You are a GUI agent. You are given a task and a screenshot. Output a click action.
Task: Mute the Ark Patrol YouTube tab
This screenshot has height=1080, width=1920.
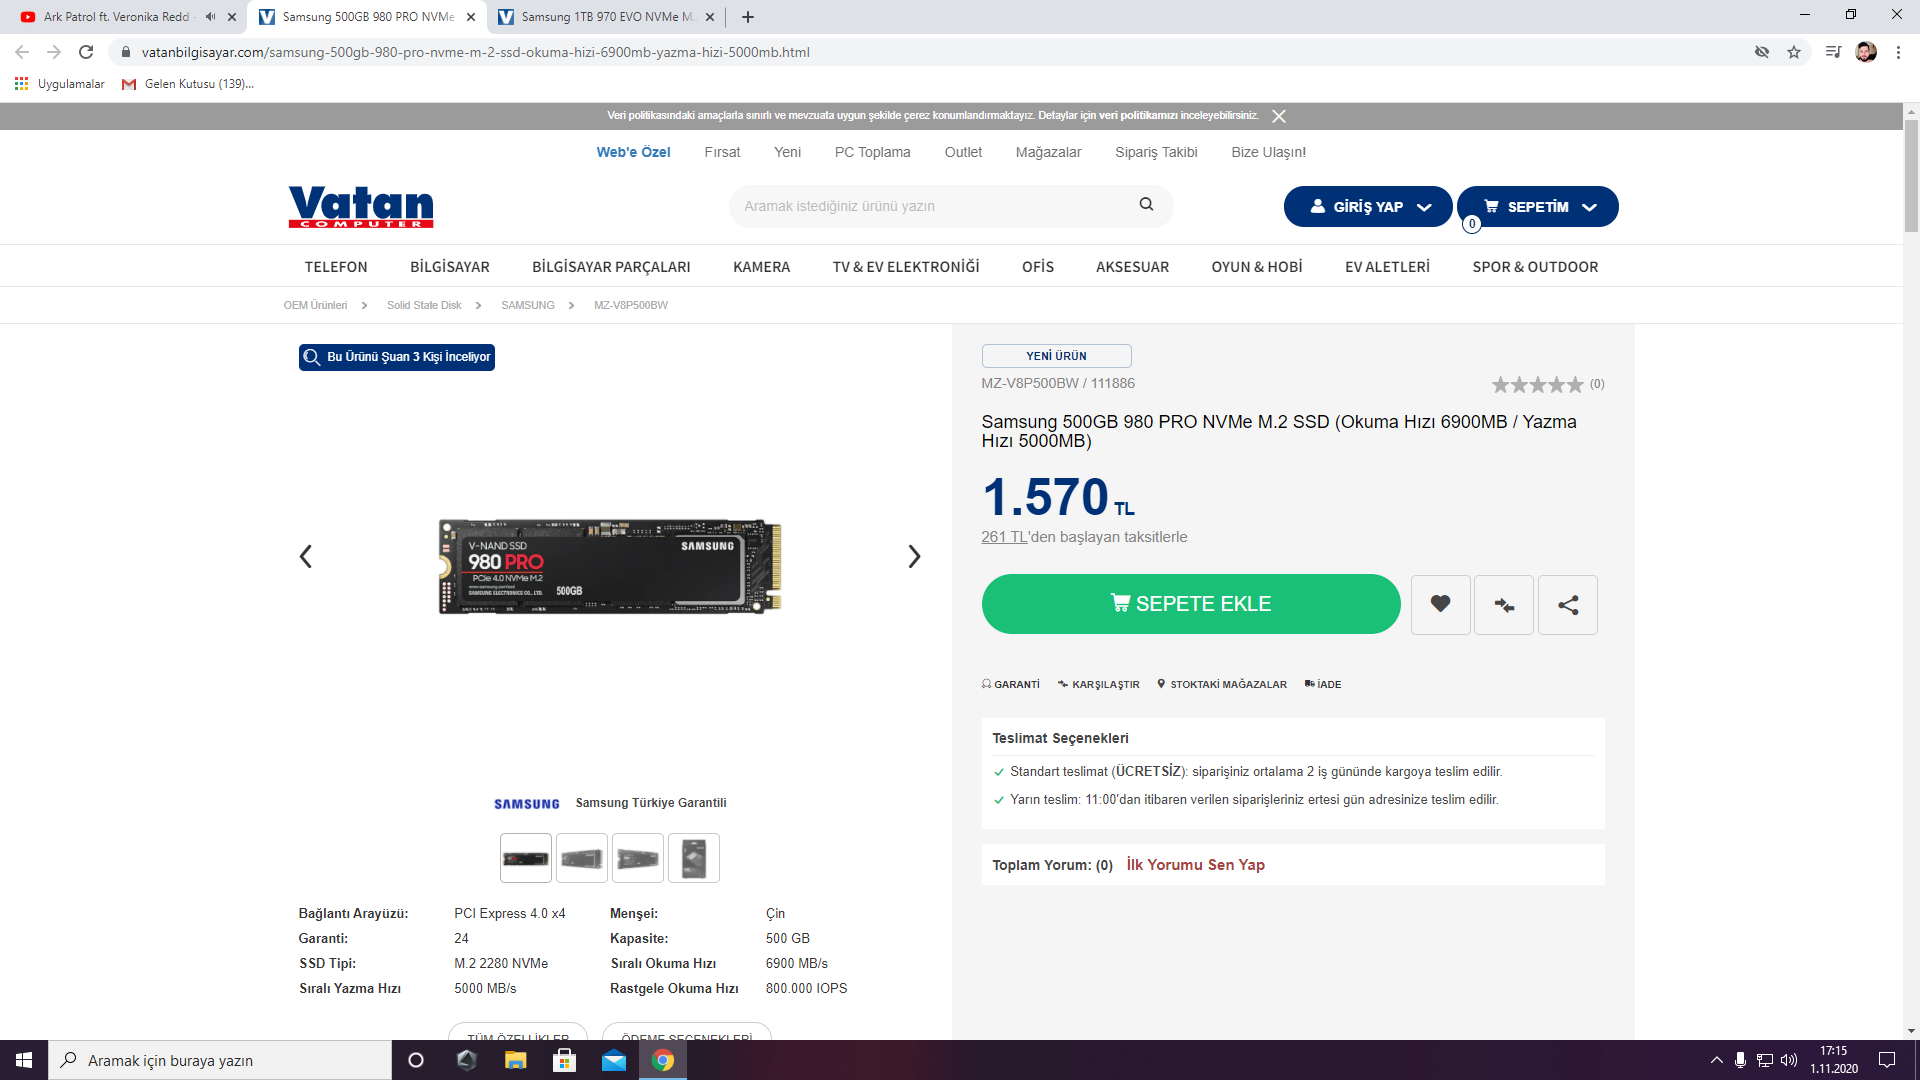pos(210,17)
